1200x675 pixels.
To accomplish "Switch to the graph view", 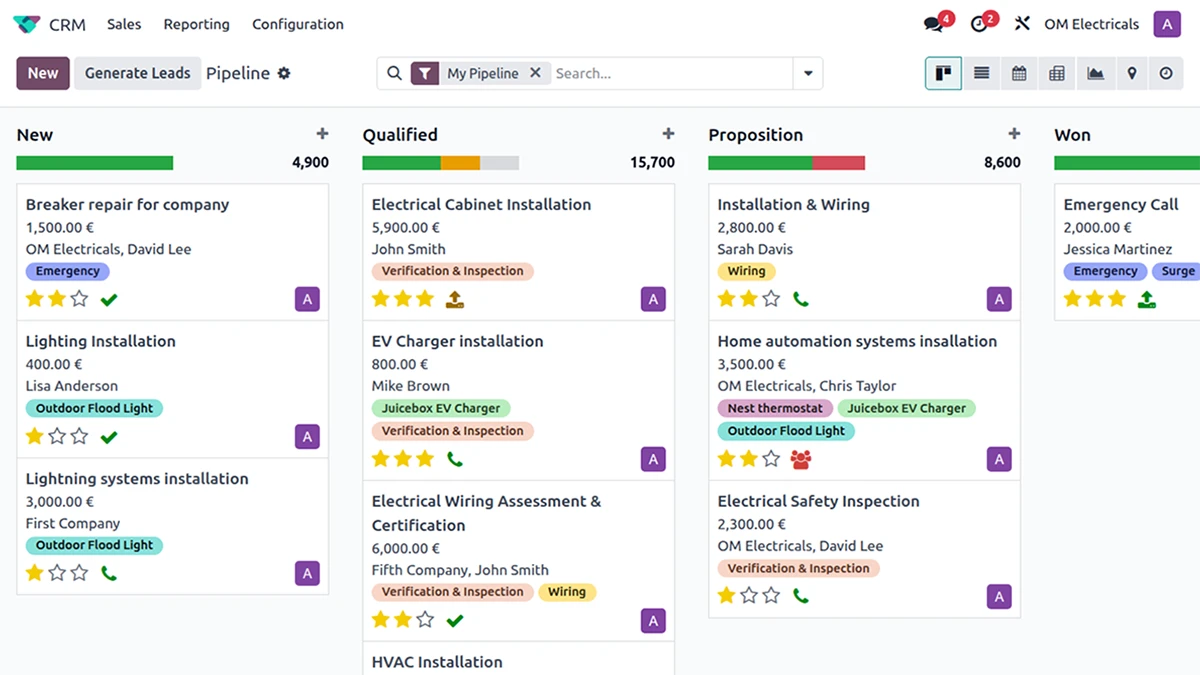I will click(1095, 73).
